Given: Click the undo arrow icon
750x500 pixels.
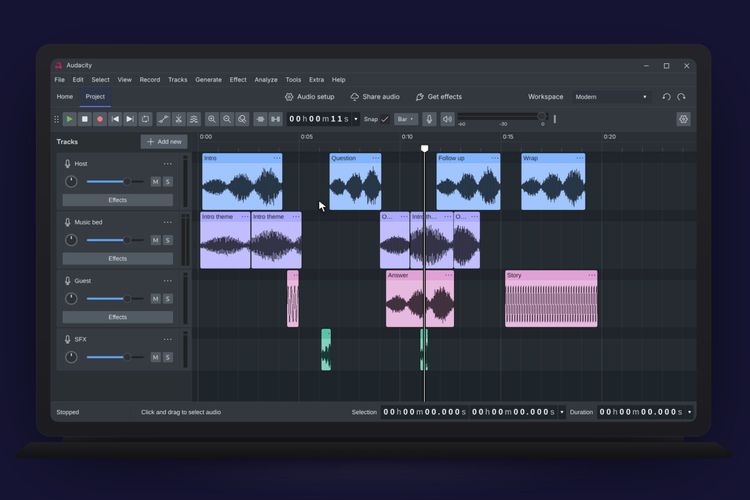Looking at the screenshot, I should pyautogui.click(x=666, y=97).
